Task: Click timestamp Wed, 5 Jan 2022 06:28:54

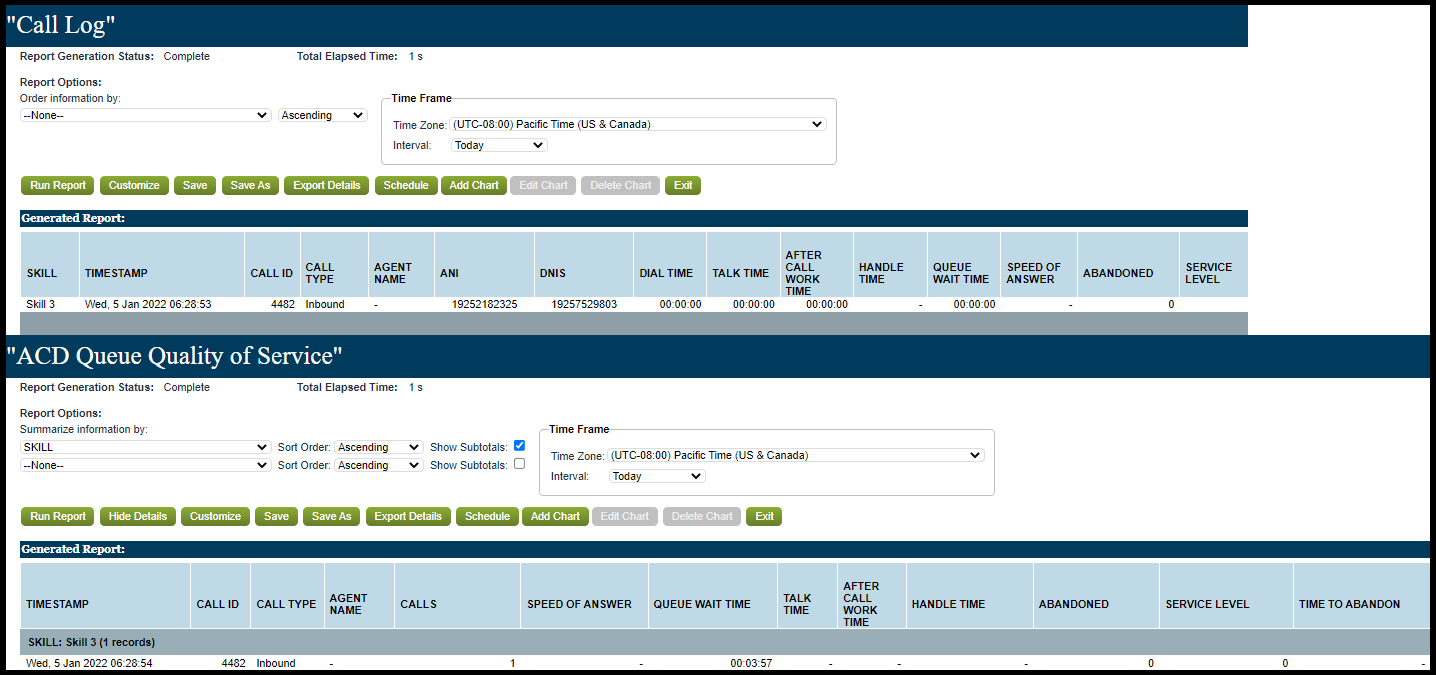Action: [x=90, y=663]
